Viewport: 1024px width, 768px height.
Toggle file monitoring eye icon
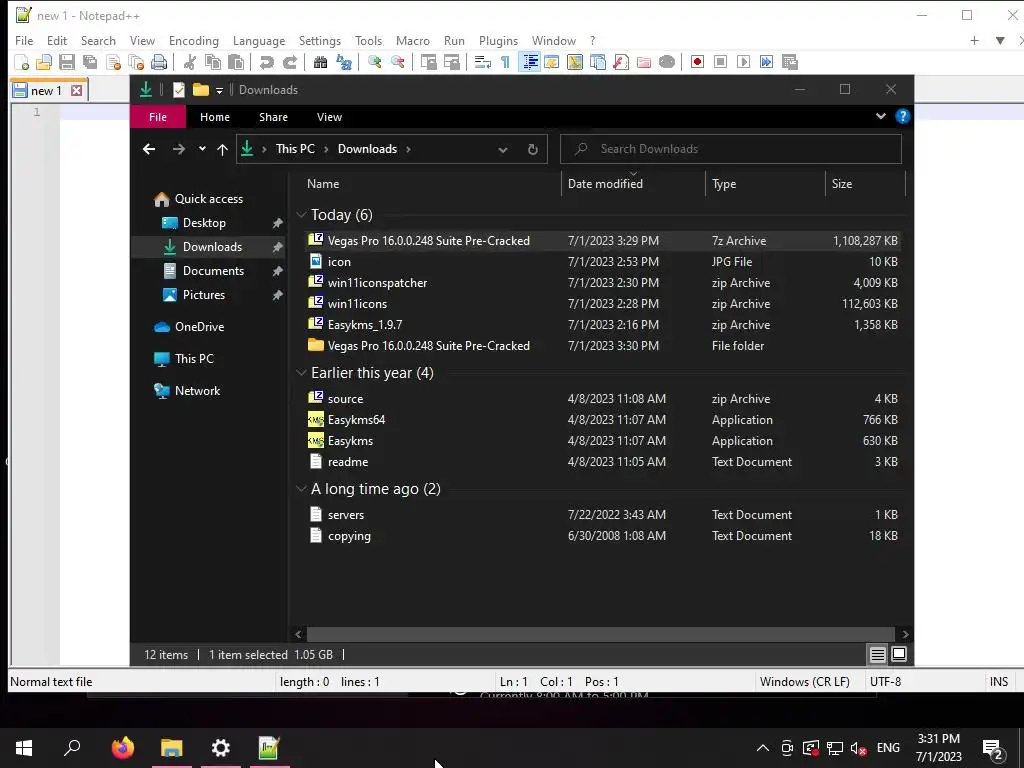[667, 62]
